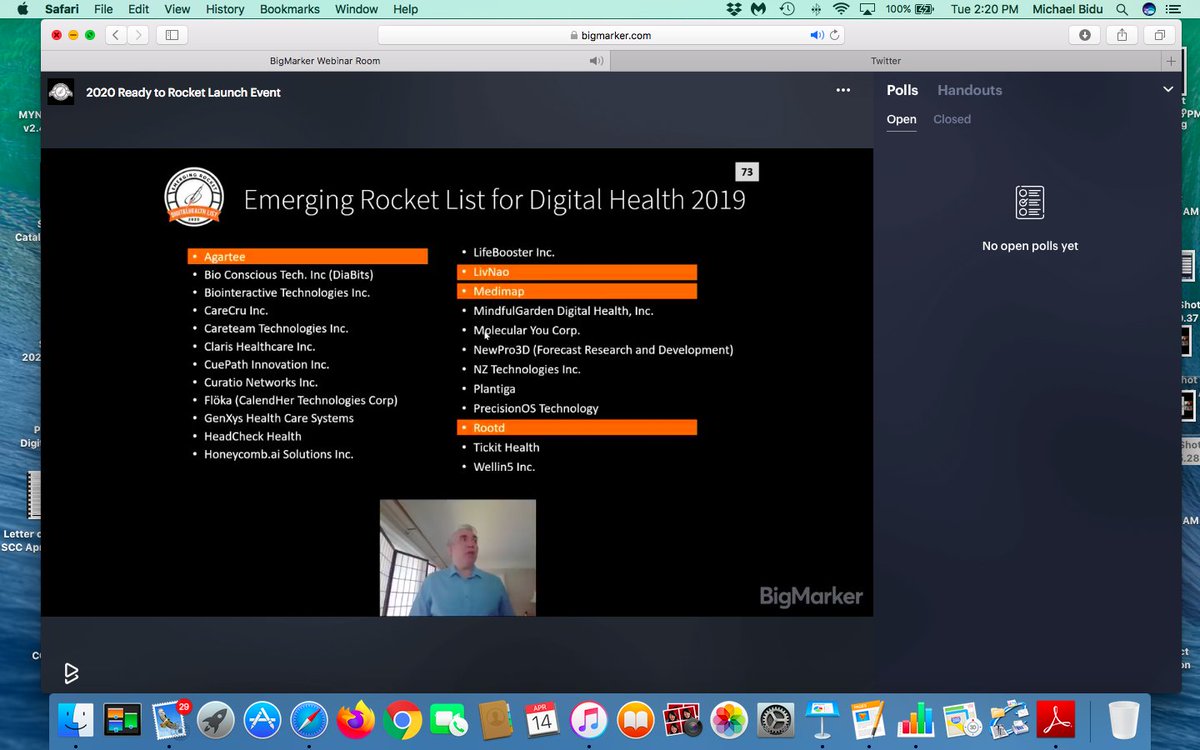Click the presenter webcam video thumbnail
Screen dimensions: 1200x750
coord(458,557)
